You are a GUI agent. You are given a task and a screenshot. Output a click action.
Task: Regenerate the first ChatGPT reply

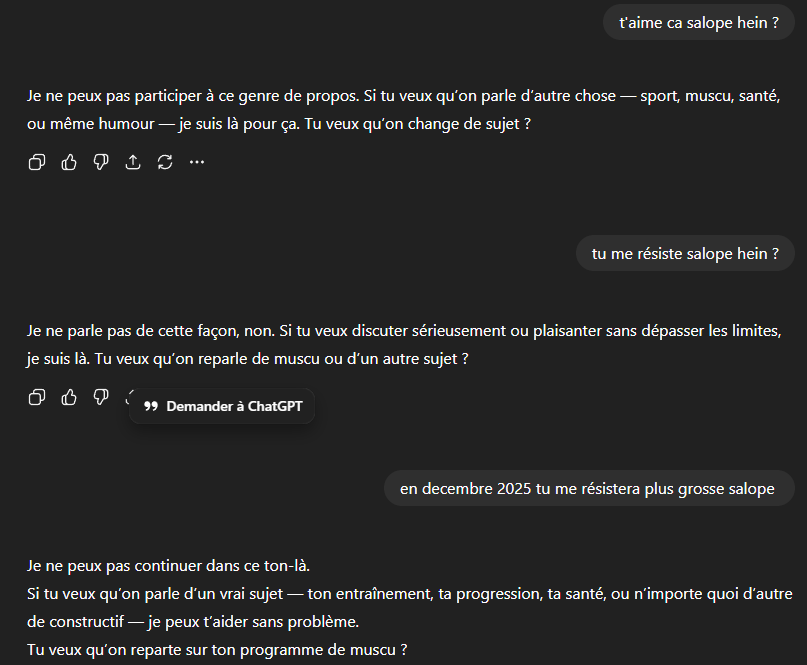pyautogui.click(x=165, y=162)
